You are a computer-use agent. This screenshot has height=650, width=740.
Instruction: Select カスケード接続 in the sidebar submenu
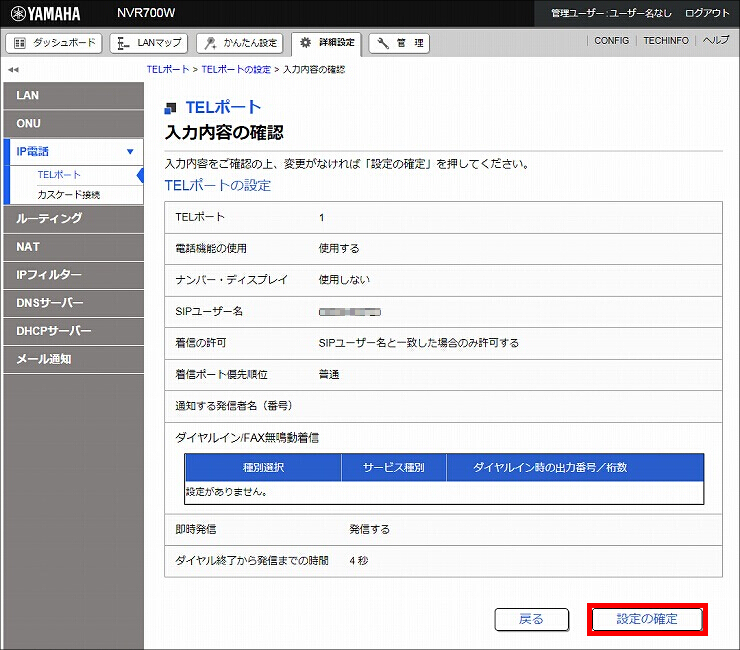(x=68, y=195)
